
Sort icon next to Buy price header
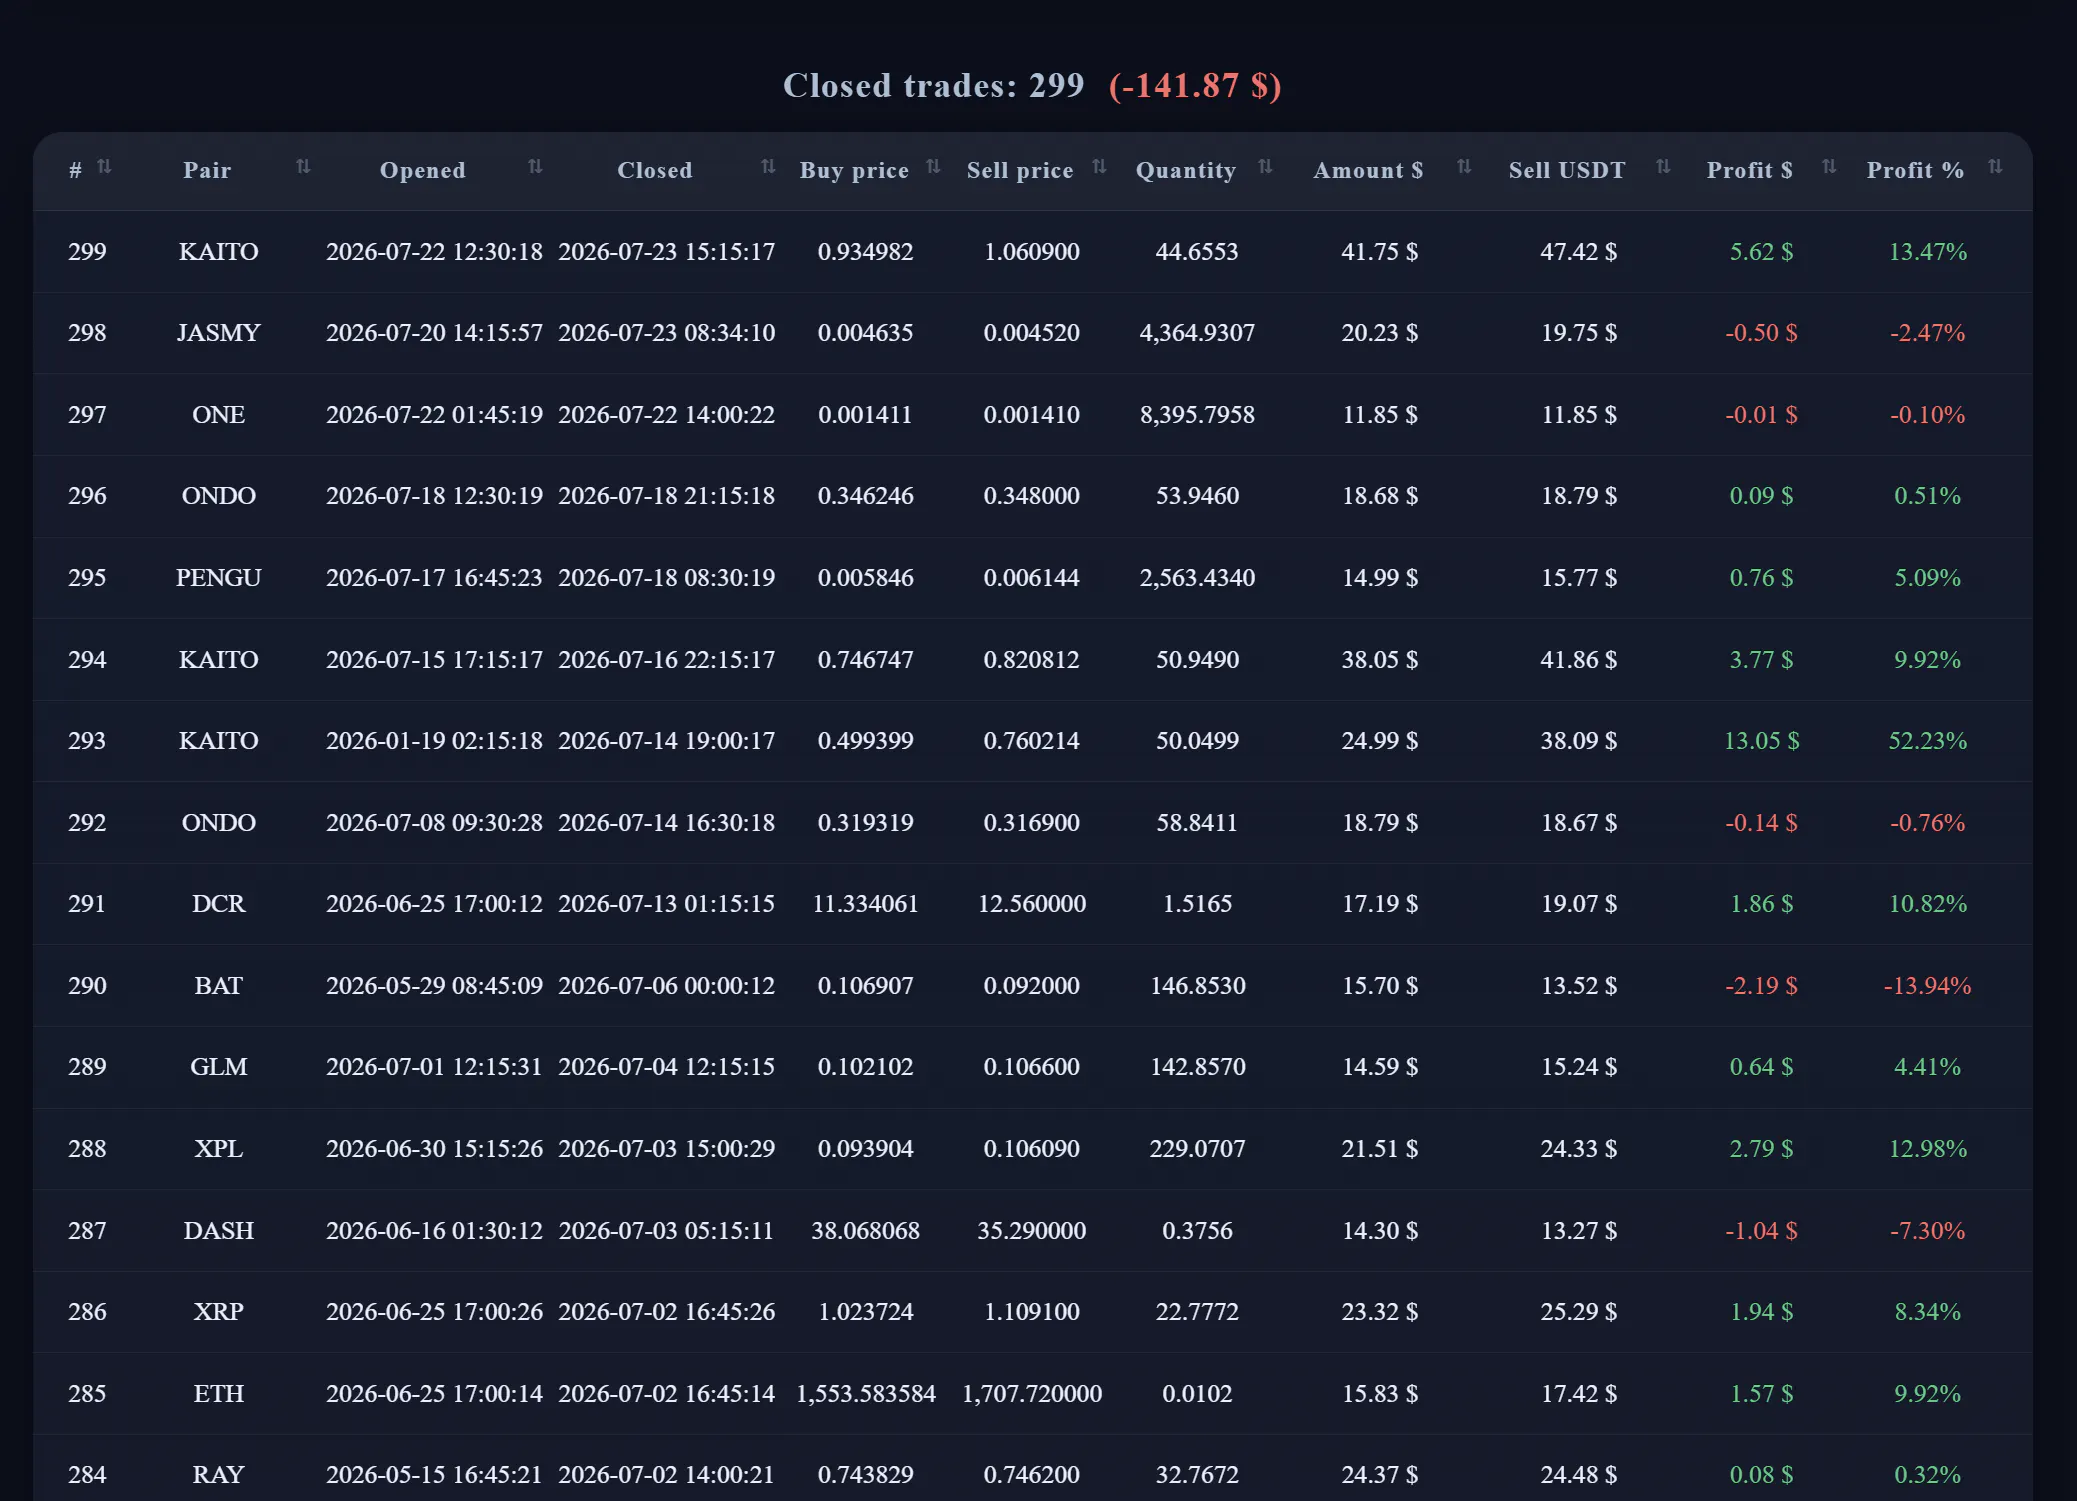(x=933, y=167)
